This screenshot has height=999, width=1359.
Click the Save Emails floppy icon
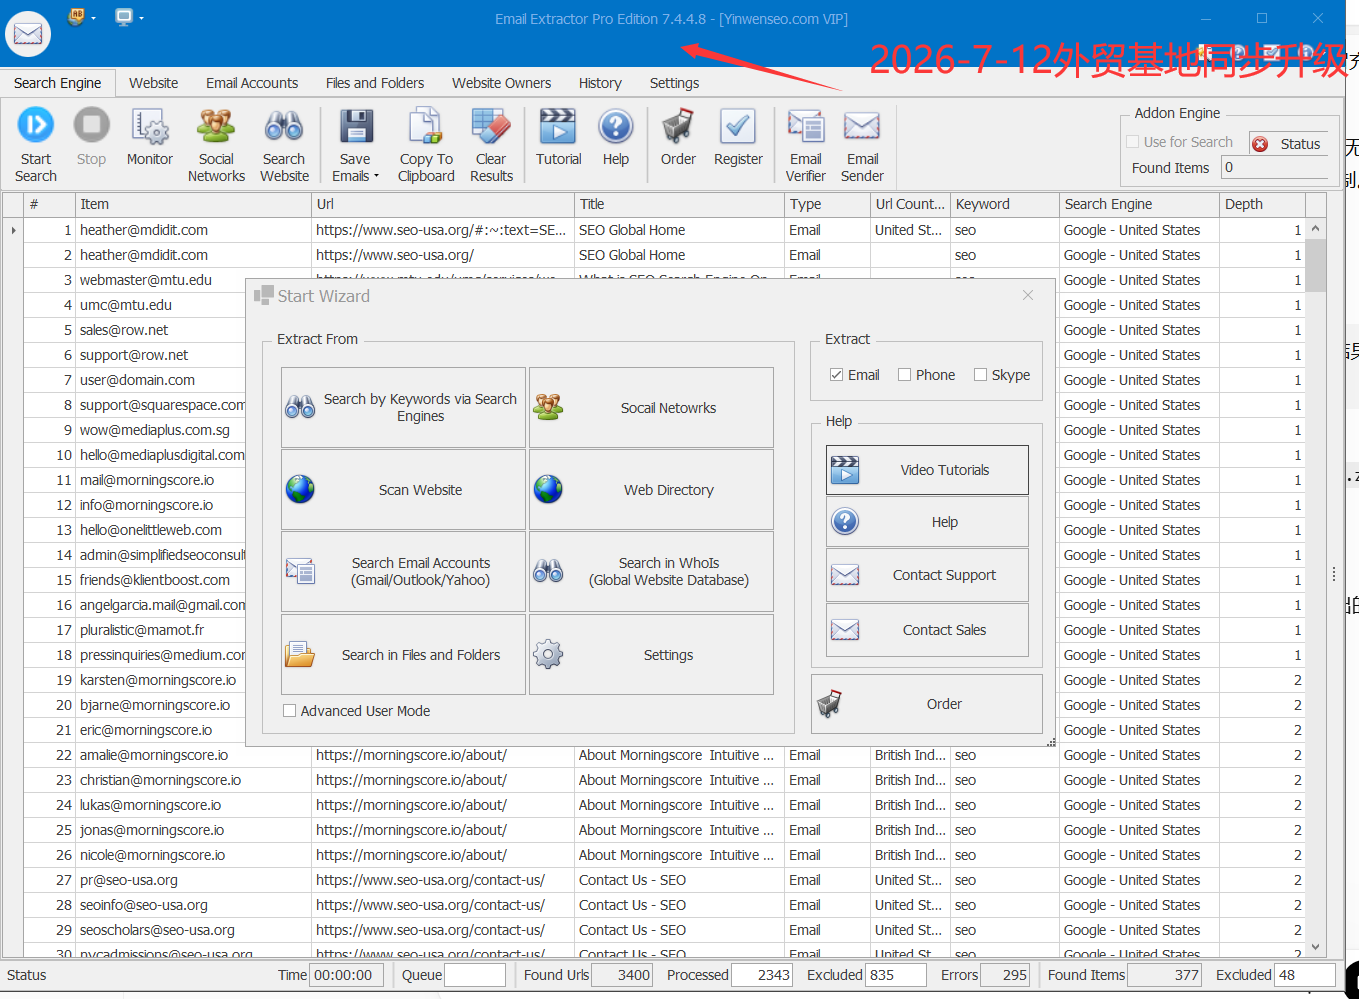coord(355,127)
